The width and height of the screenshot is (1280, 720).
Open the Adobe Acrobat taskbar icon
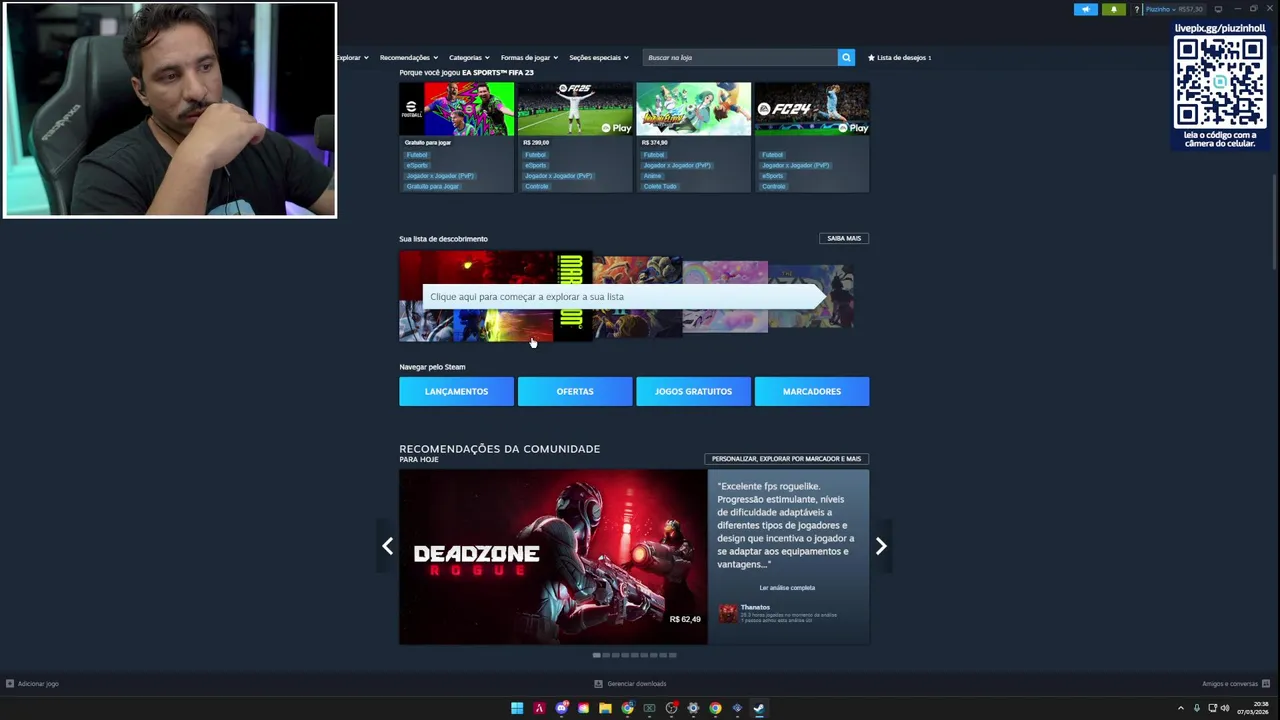click(539, 708)
